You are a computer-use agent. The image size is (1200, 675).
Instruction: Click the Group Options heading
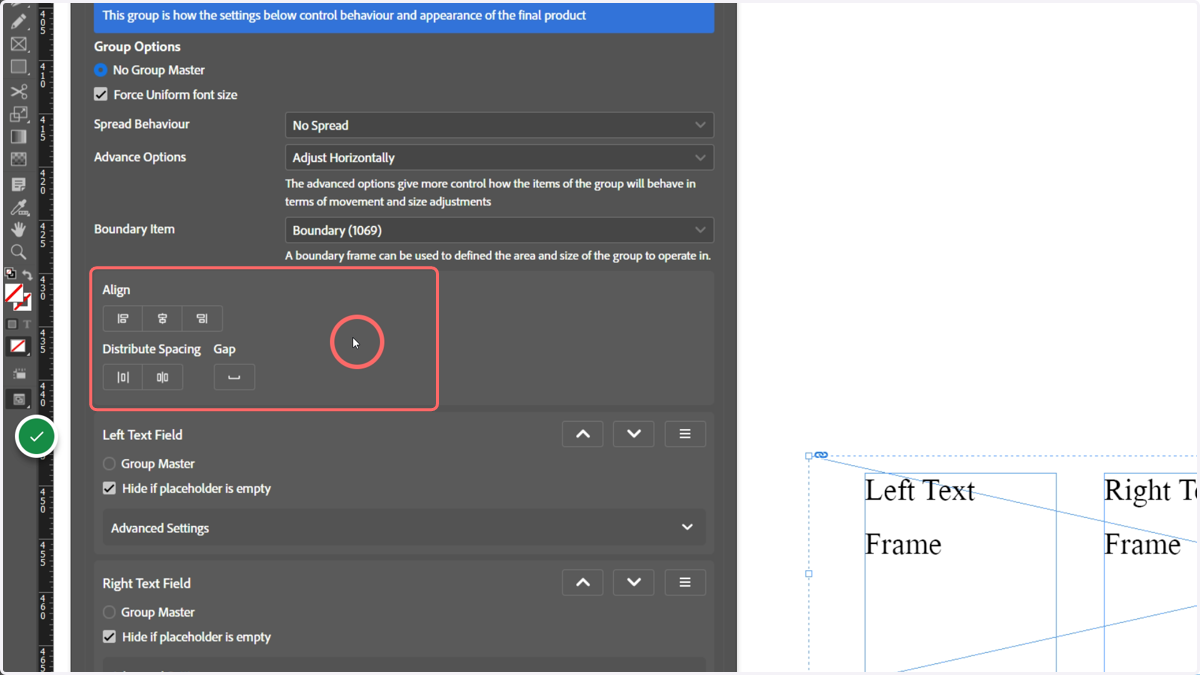137,47
